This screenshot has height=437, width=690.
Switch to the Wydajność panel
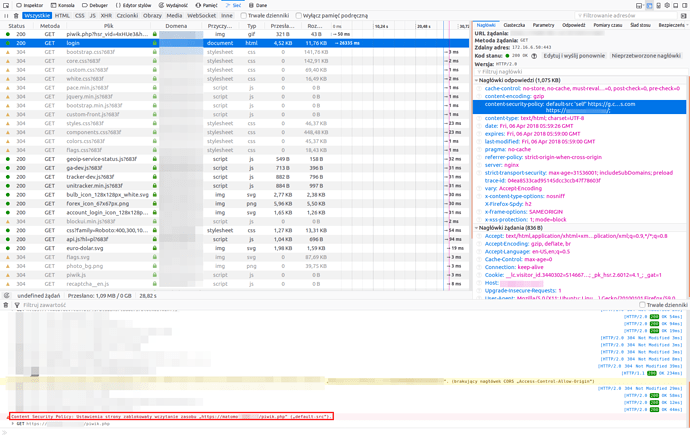pyautogui.click(x=173, y=5)
